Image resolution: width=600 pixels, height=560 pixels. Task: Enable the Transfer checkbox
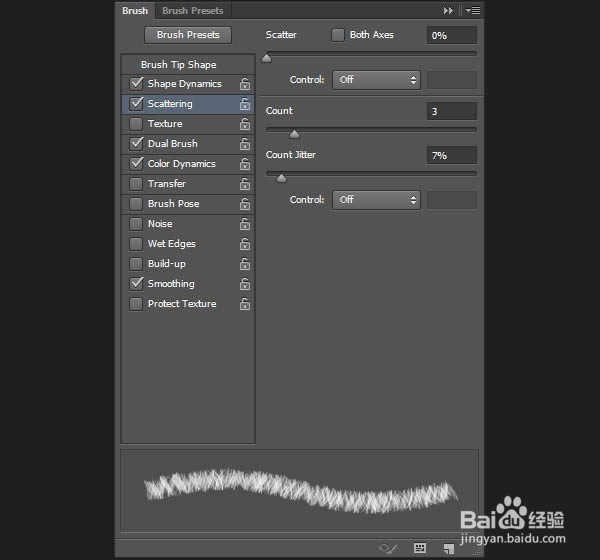point(136,184)
